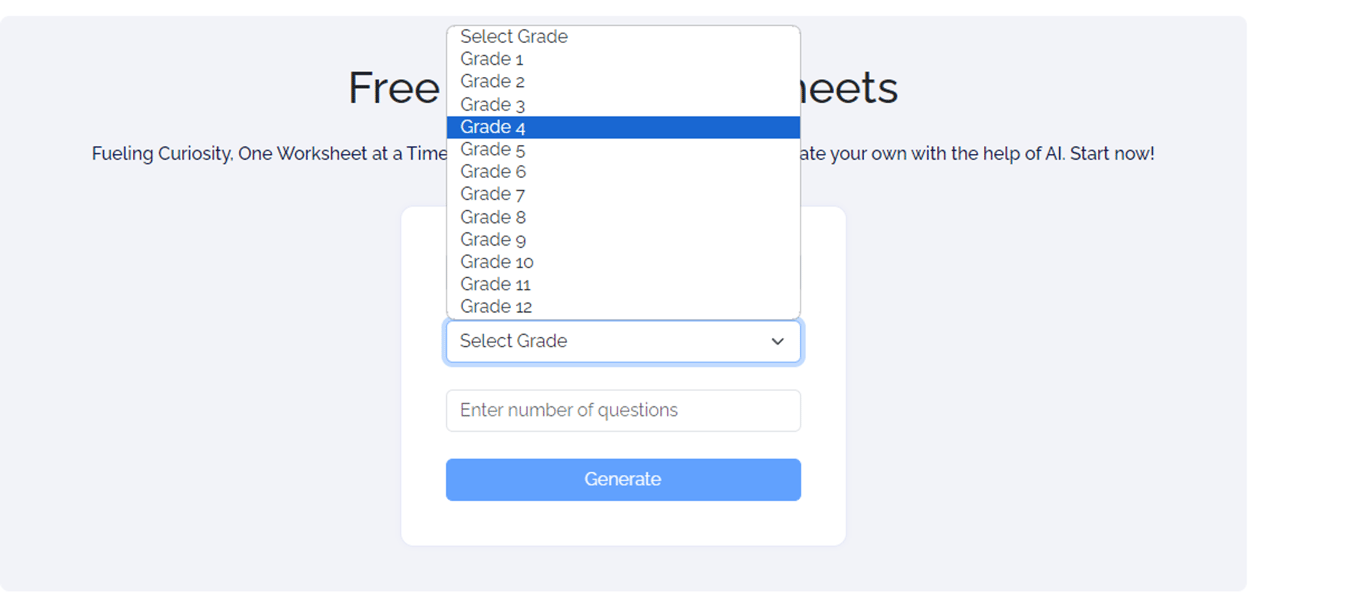Click the grade dropdown chevron arrow
Viewport: 1366px width, 598px height.
[777, 341]
